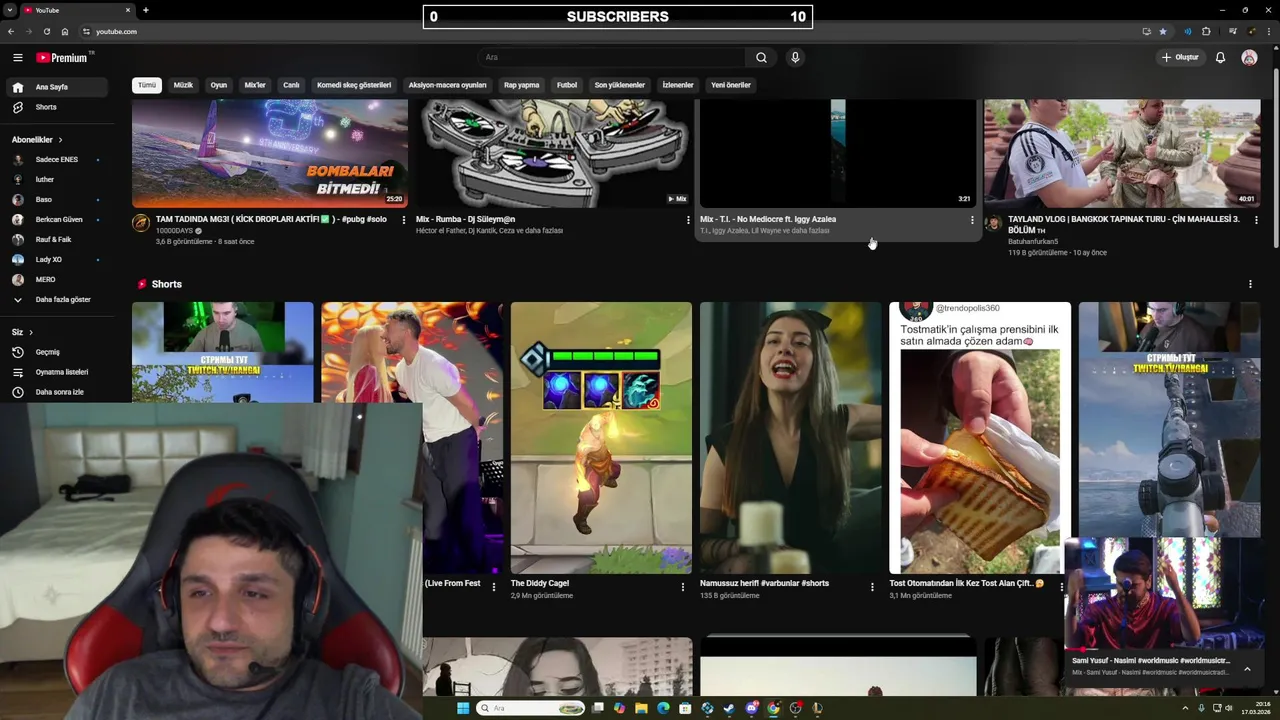Viewport: 1280px width, 720px height.
Task: Click the youtube.com address bar
Action: [610, 31]
